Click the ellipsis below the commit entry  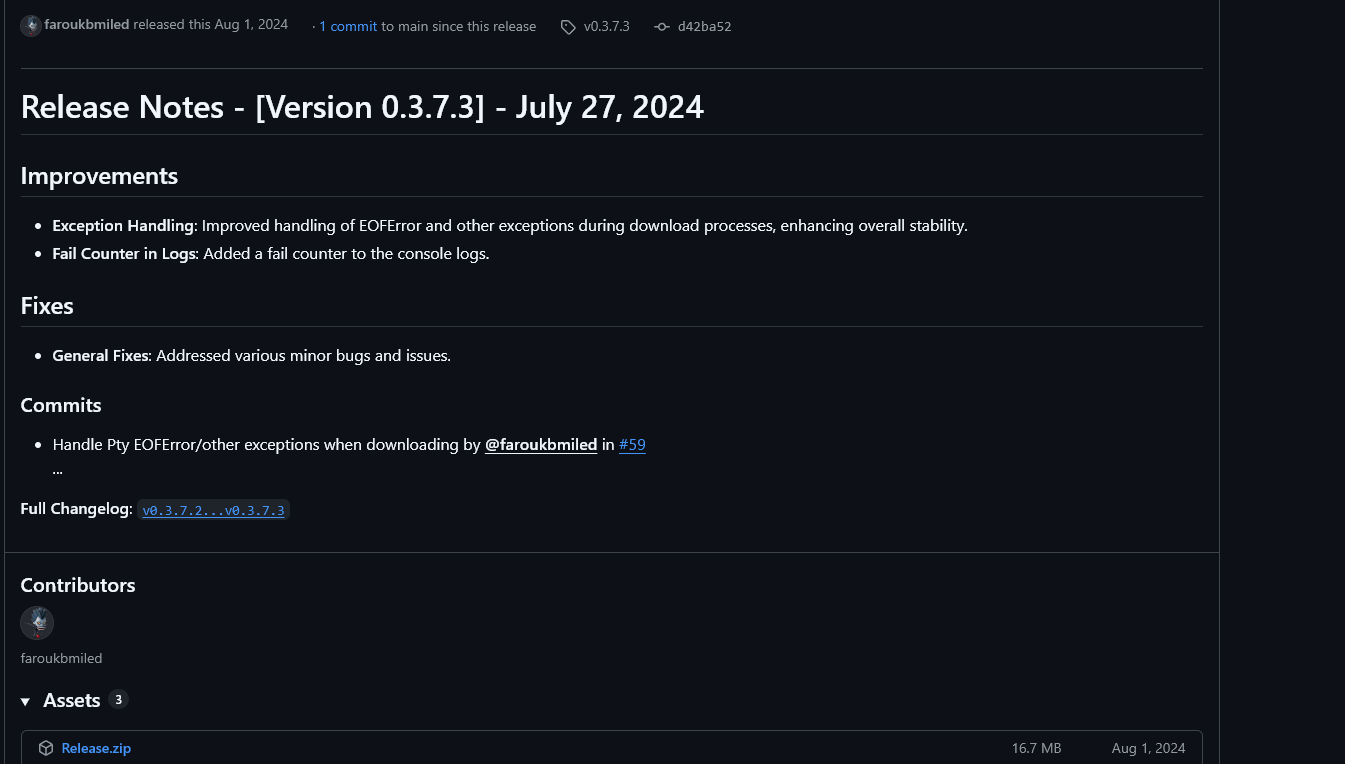click(x=58, y=469)
